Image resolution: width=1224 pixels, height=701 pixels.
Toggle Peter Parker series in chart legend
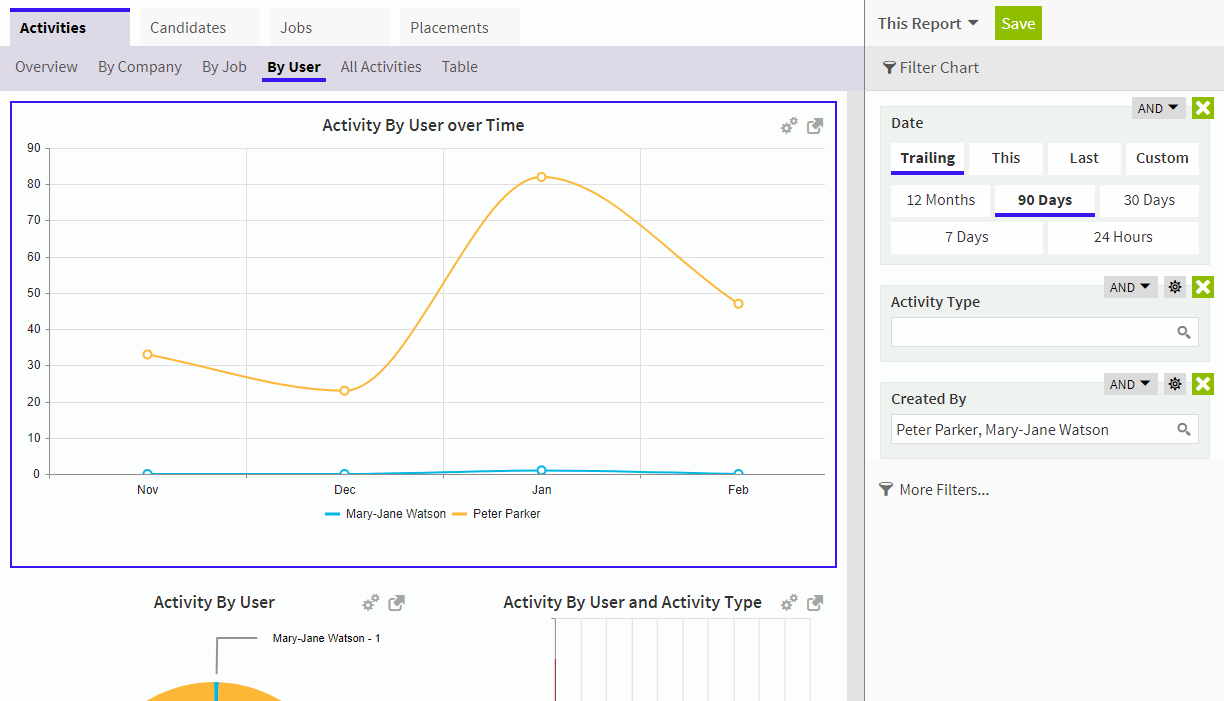point(496,514)
